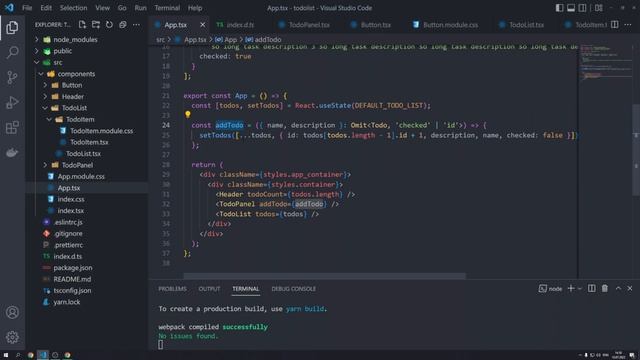
Task: Open the Windows Start button
Action: 6,355
